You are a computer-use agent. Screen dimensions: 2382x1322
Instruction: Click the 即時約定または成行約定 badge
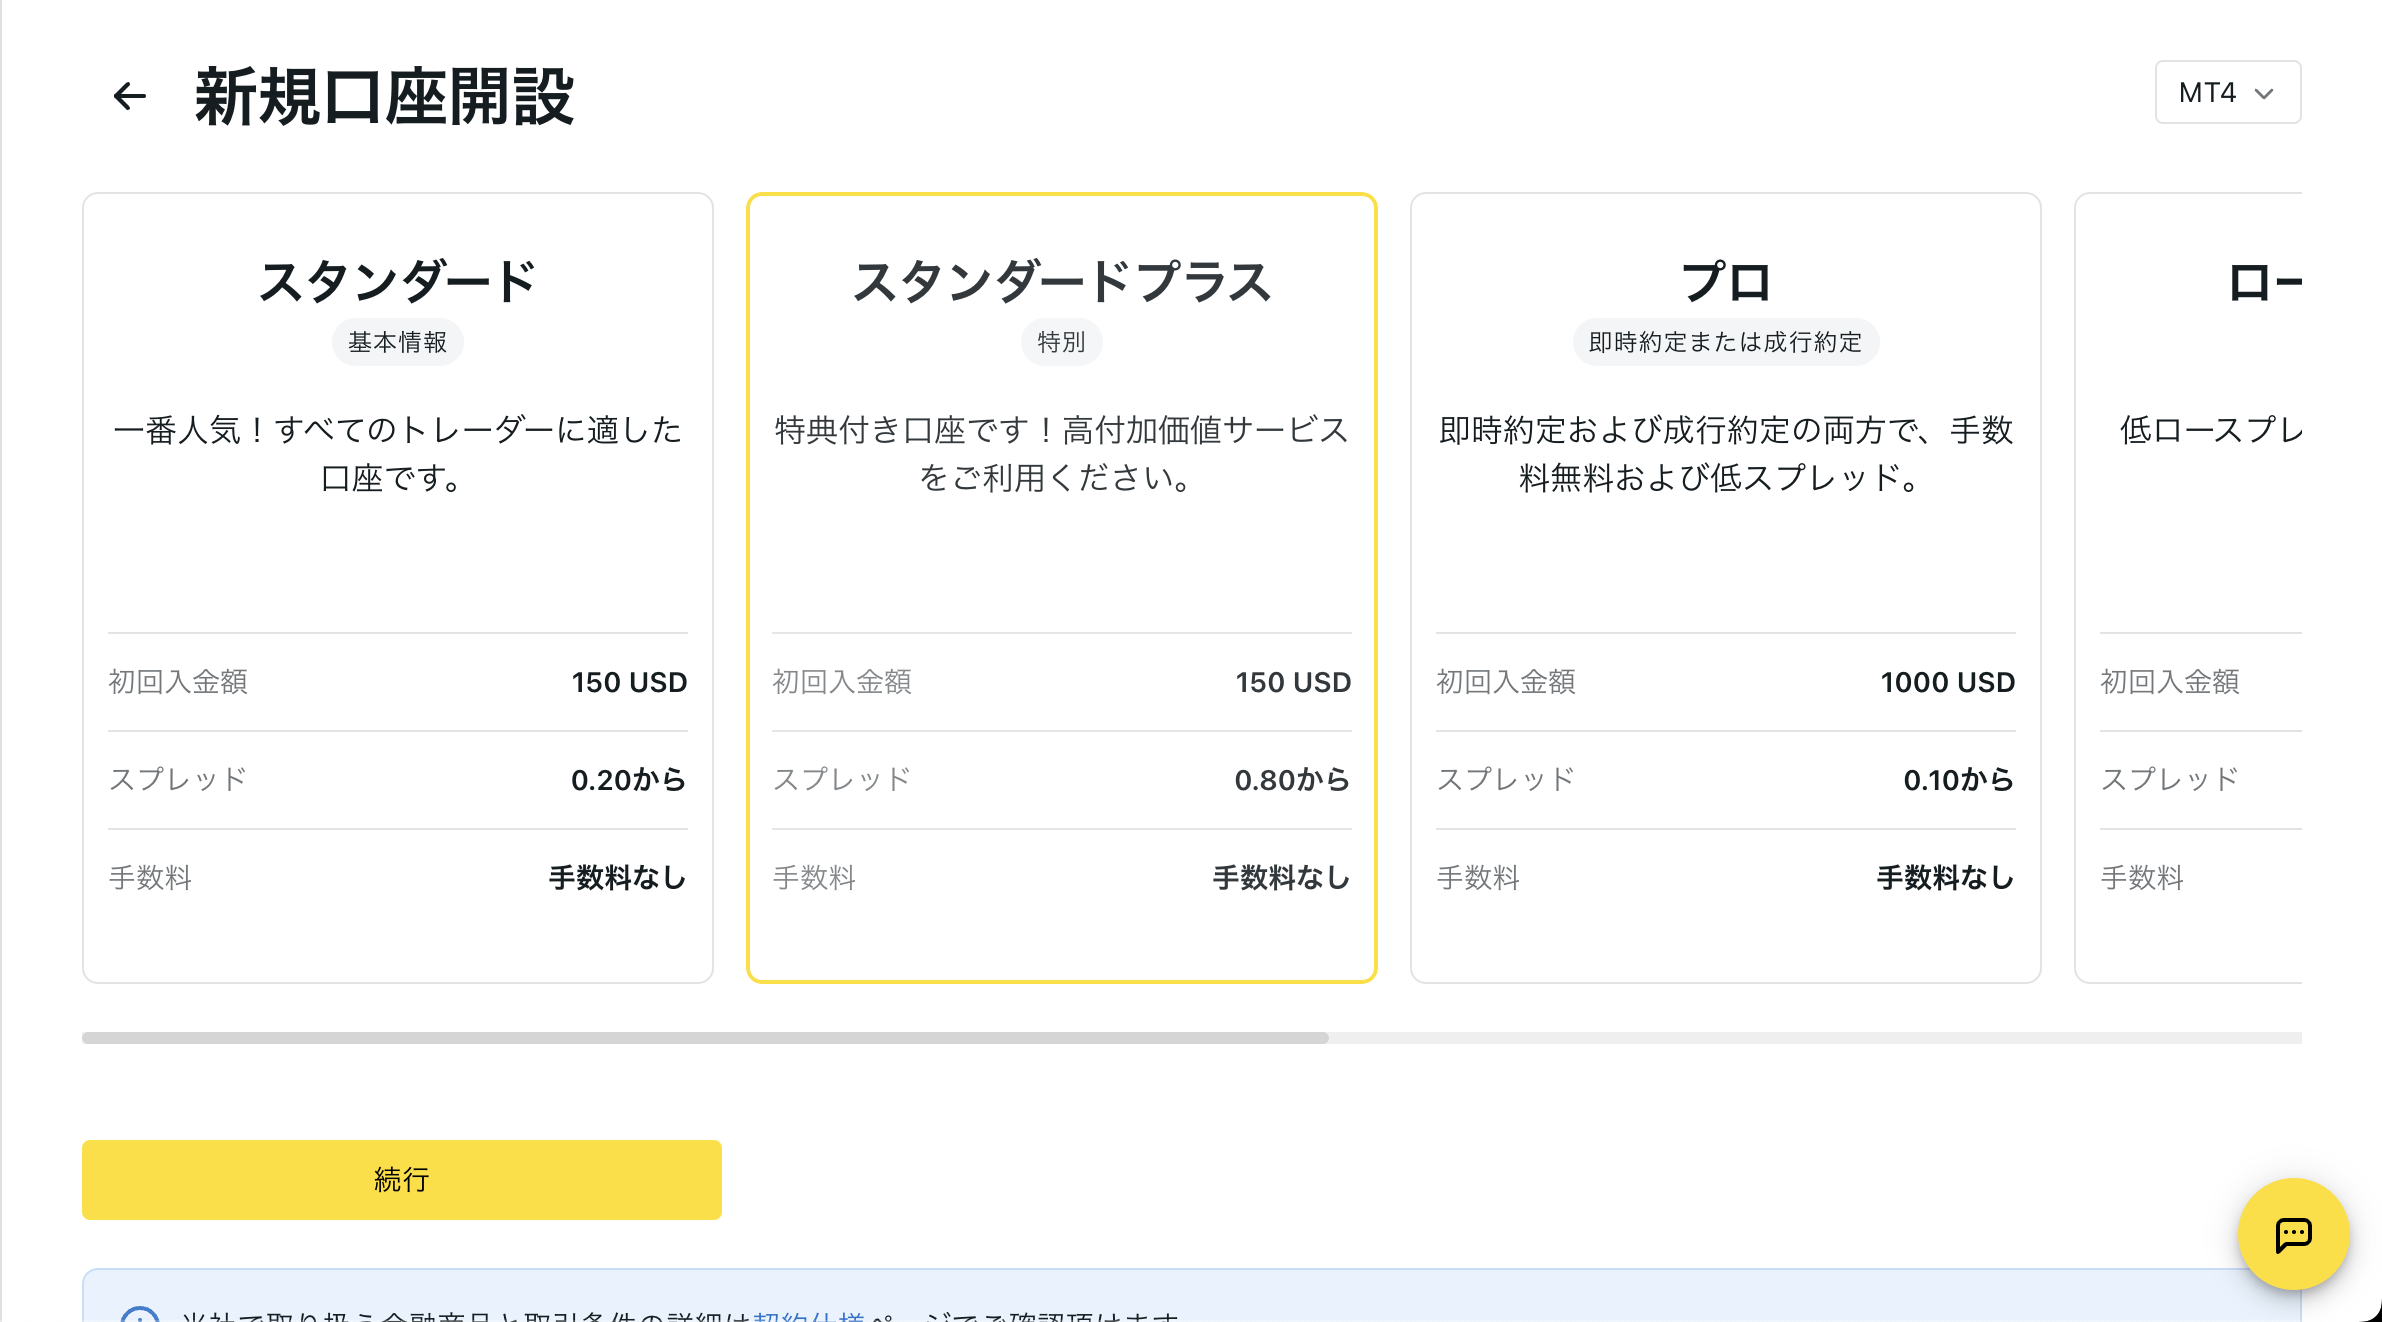(1725, 342)
